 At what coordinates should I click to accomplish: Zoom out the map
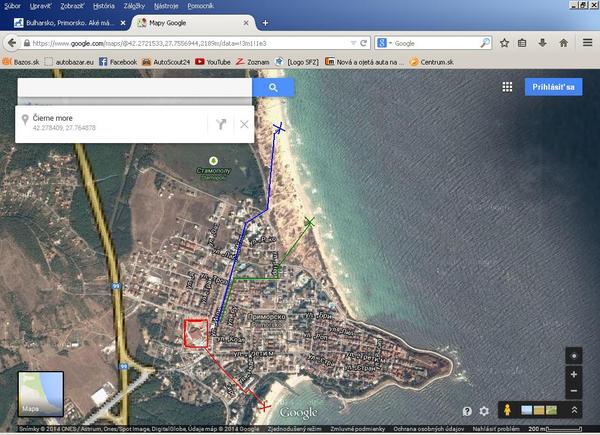573,391
